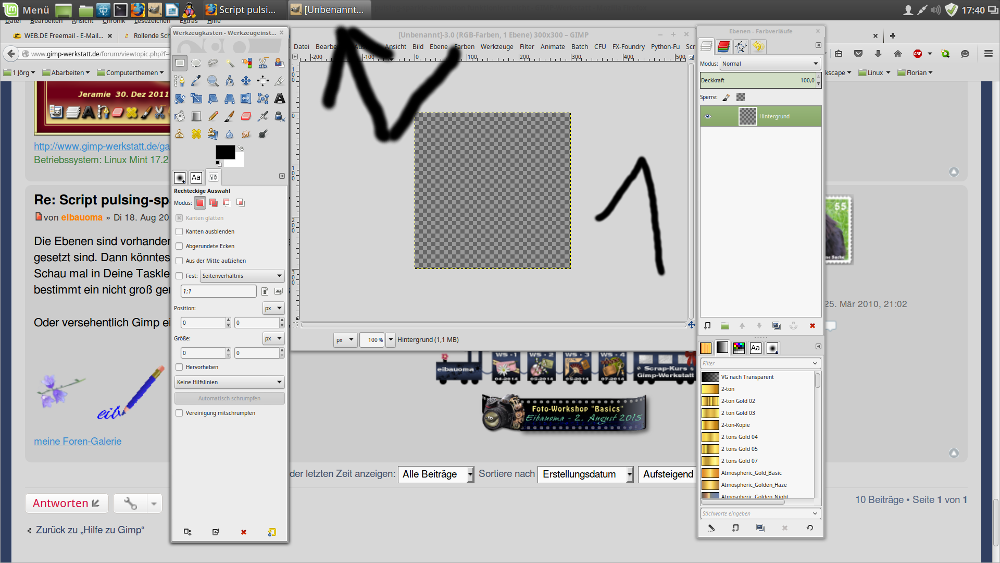This screenshot has height=563, width=1000.
Task: Click the refresh gradients icon
Action: click(810, 528)
